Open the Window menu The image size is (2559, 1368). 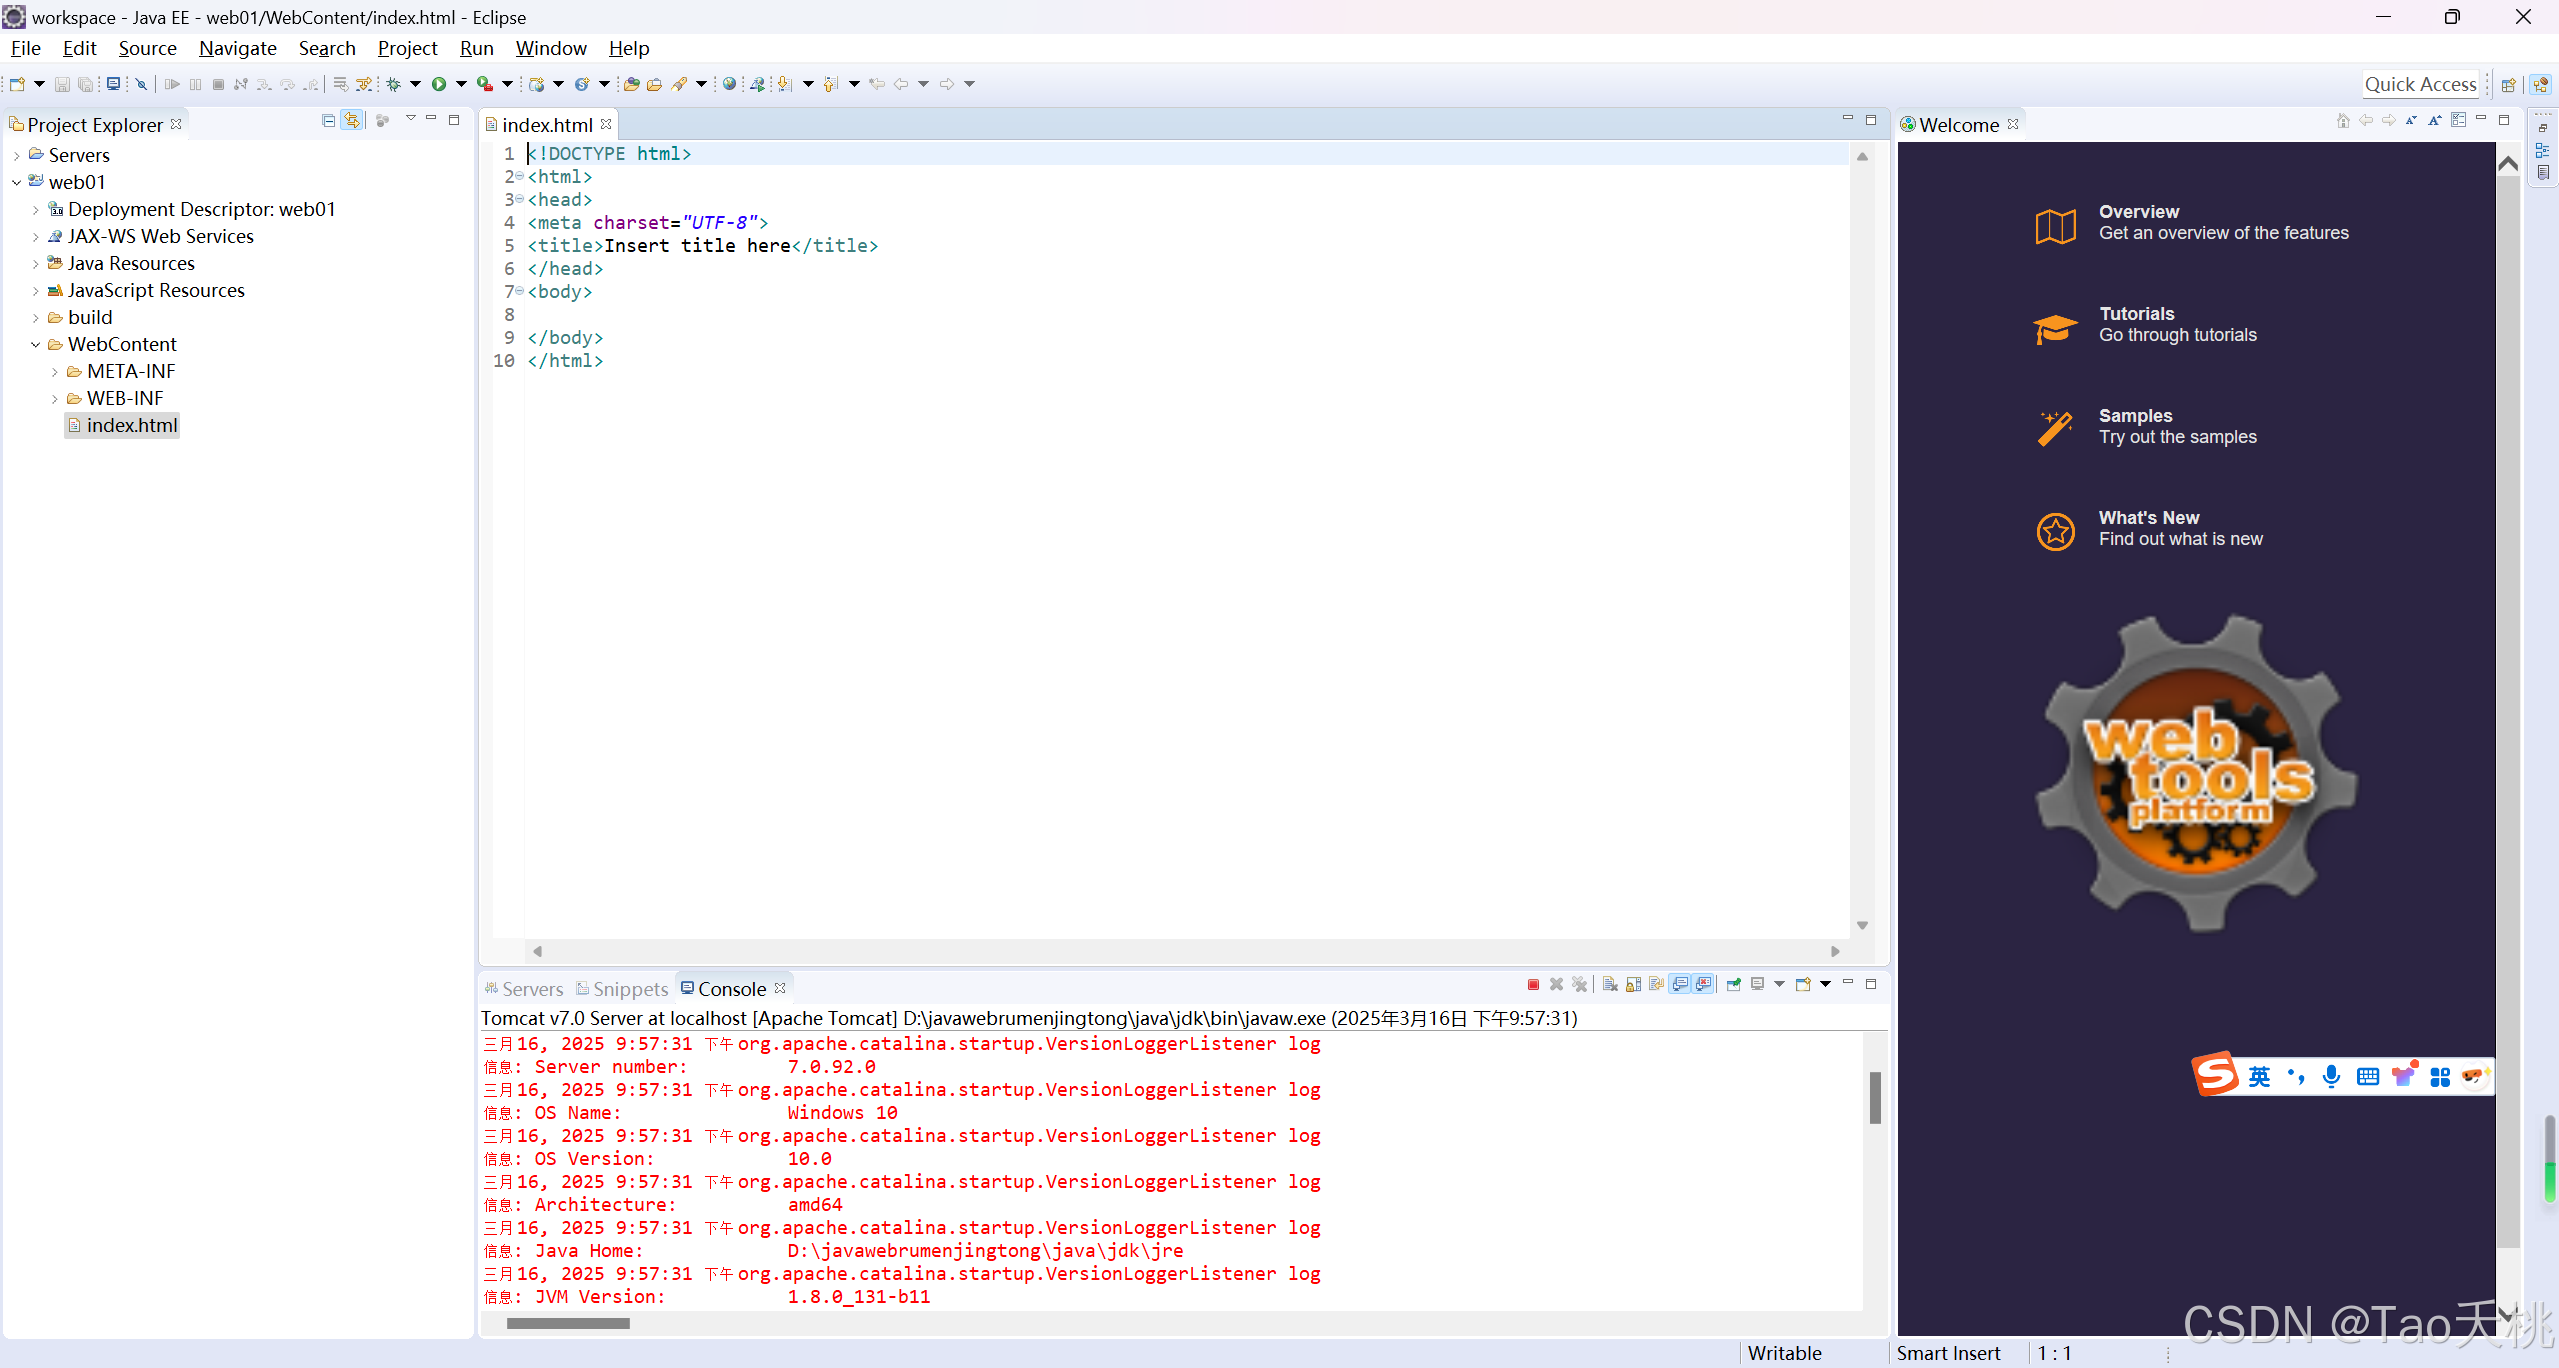550,48
